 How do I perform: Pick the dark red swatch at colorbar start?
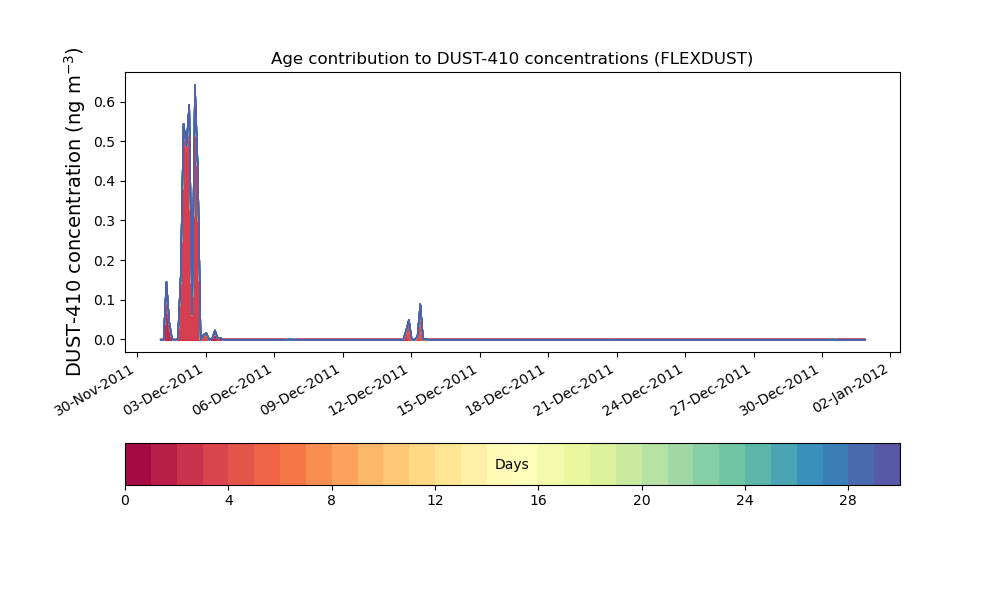pyautogui.click(x=138, y=464)
